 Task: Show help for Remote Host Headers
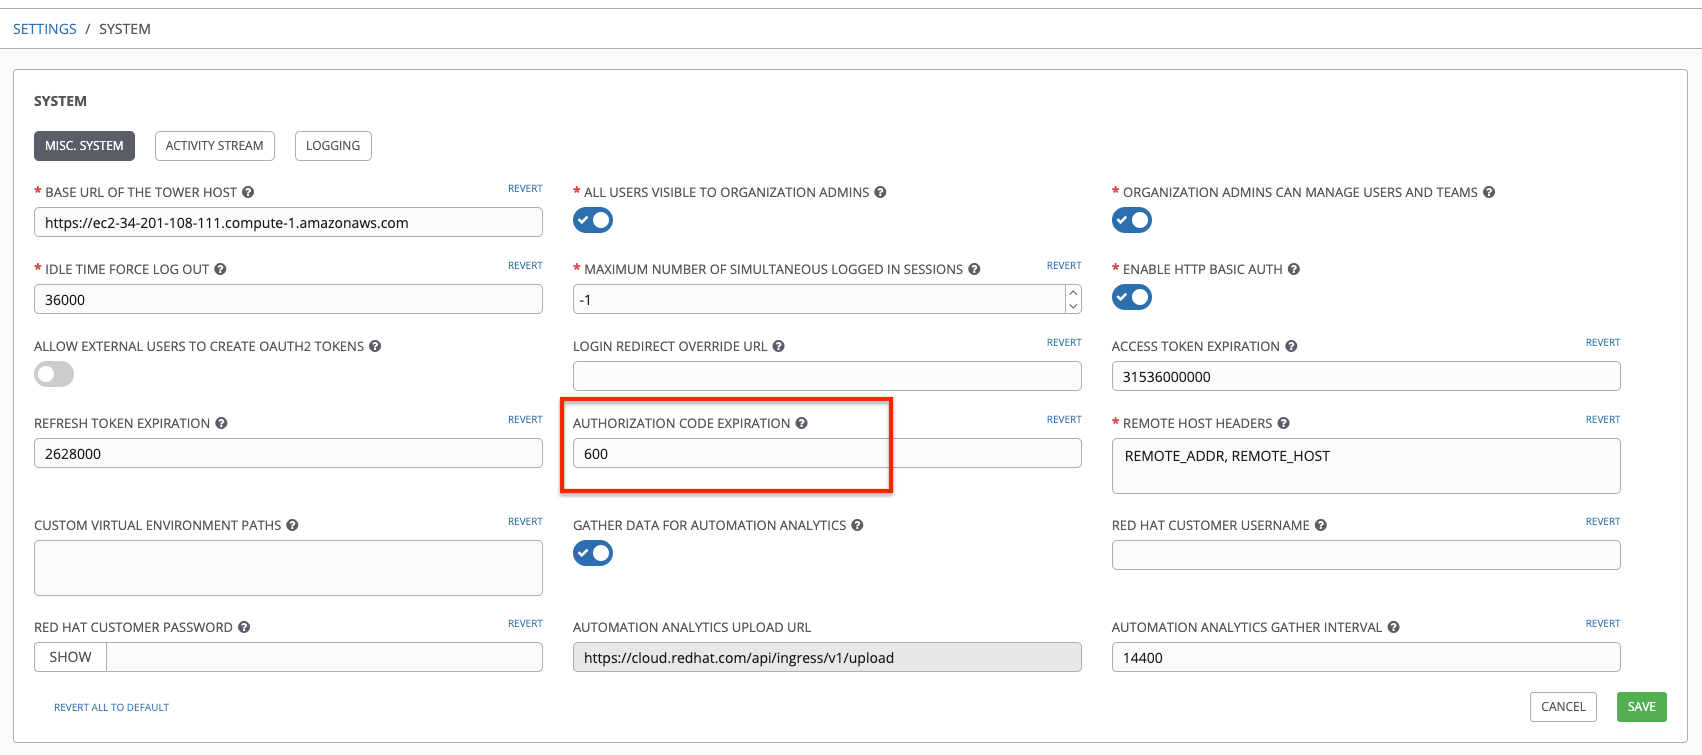[1283, 423]
